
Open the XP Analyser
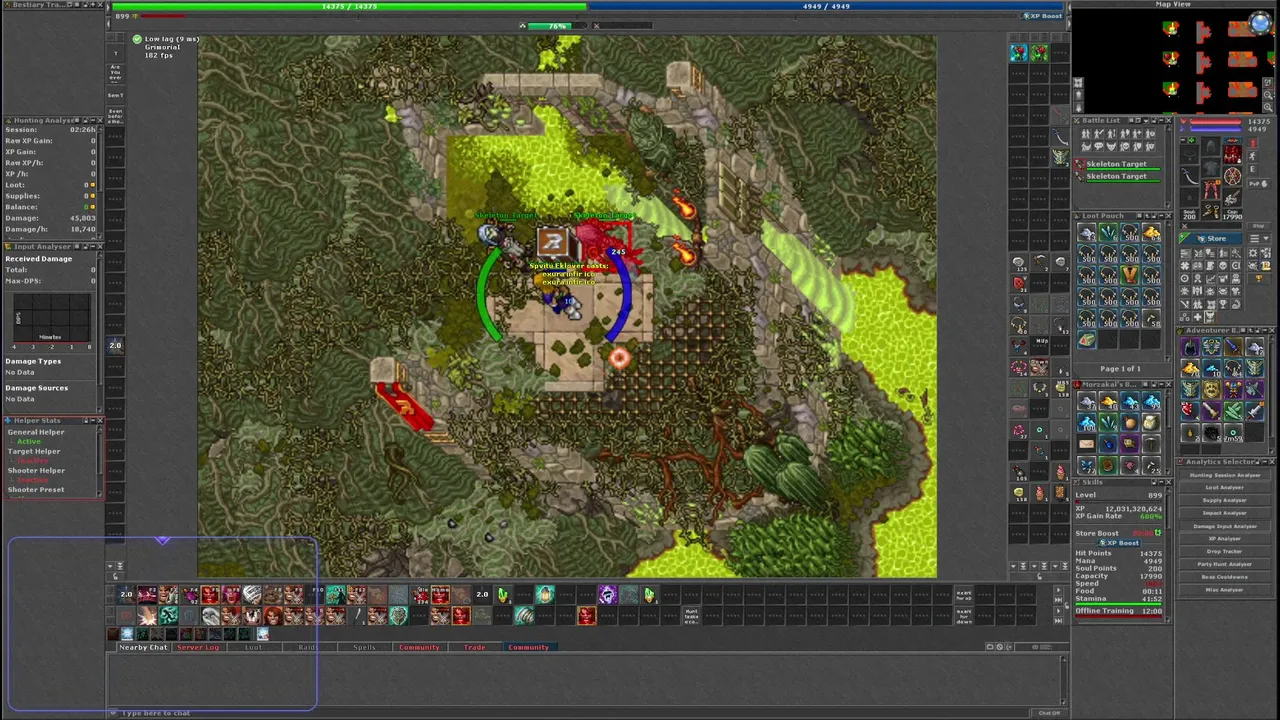point(1224,539)
